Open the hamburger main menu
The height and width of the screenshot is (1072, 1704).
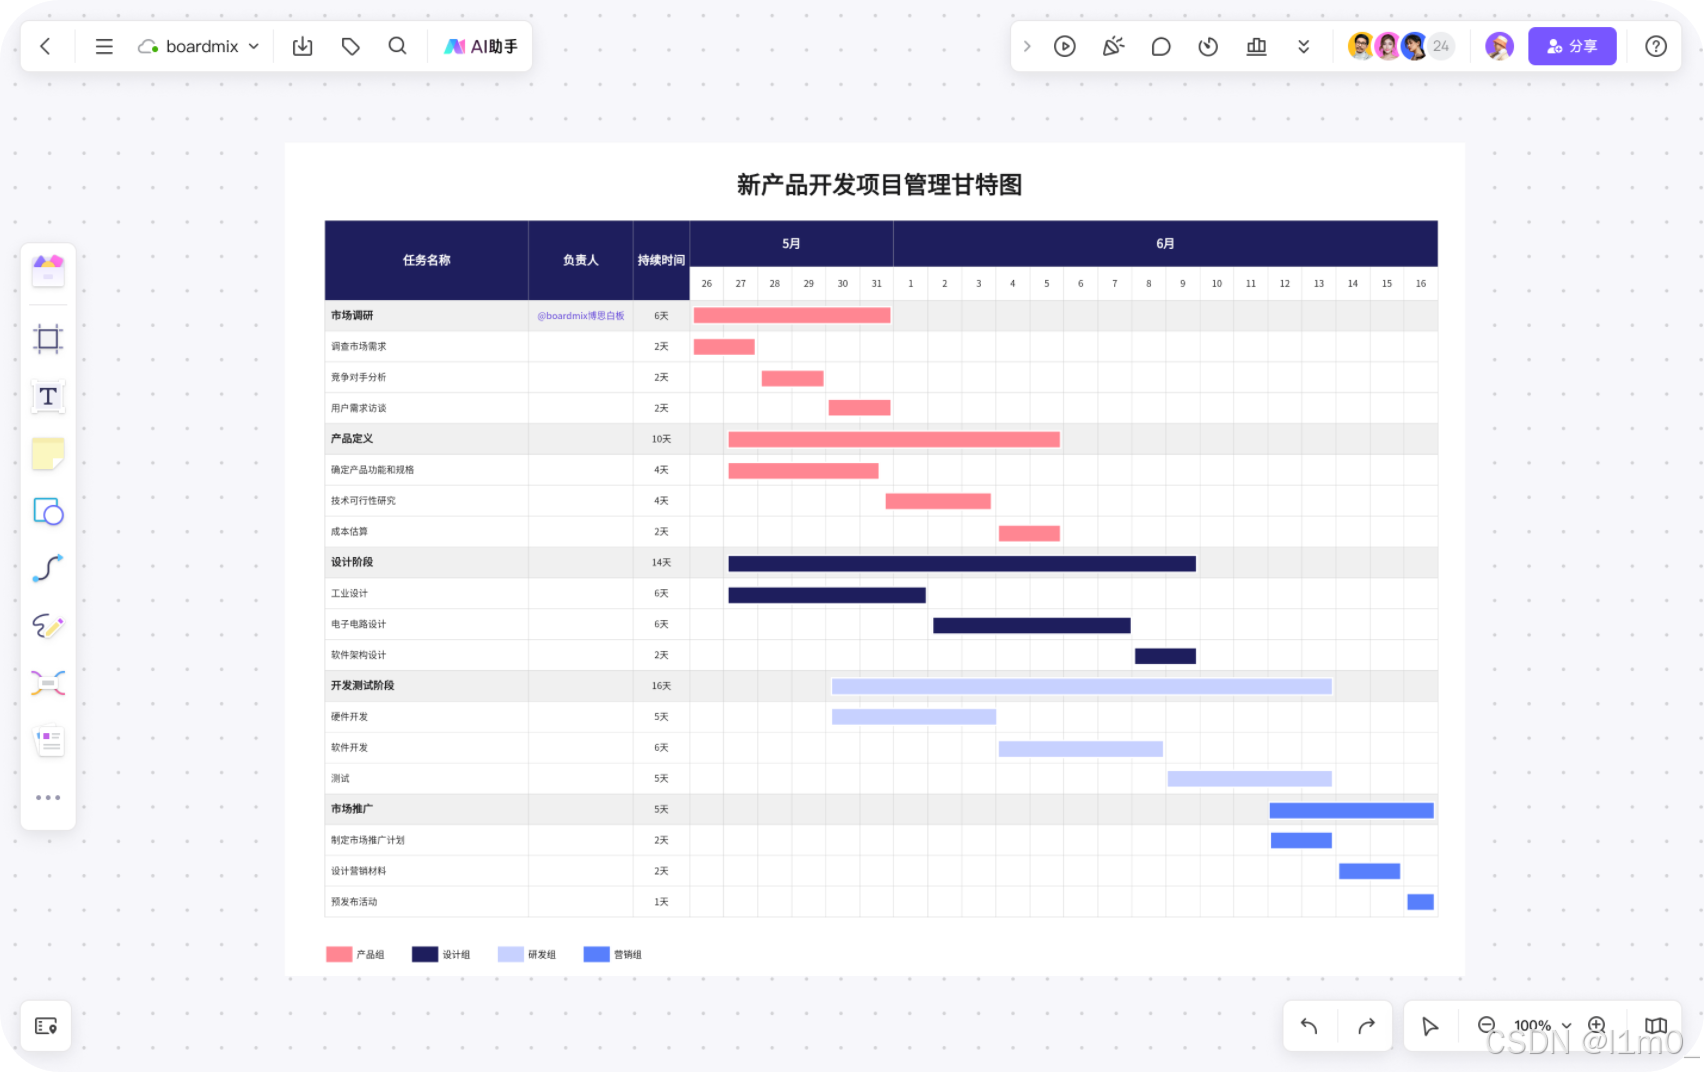pyautogui.click(x=104, y=46)
